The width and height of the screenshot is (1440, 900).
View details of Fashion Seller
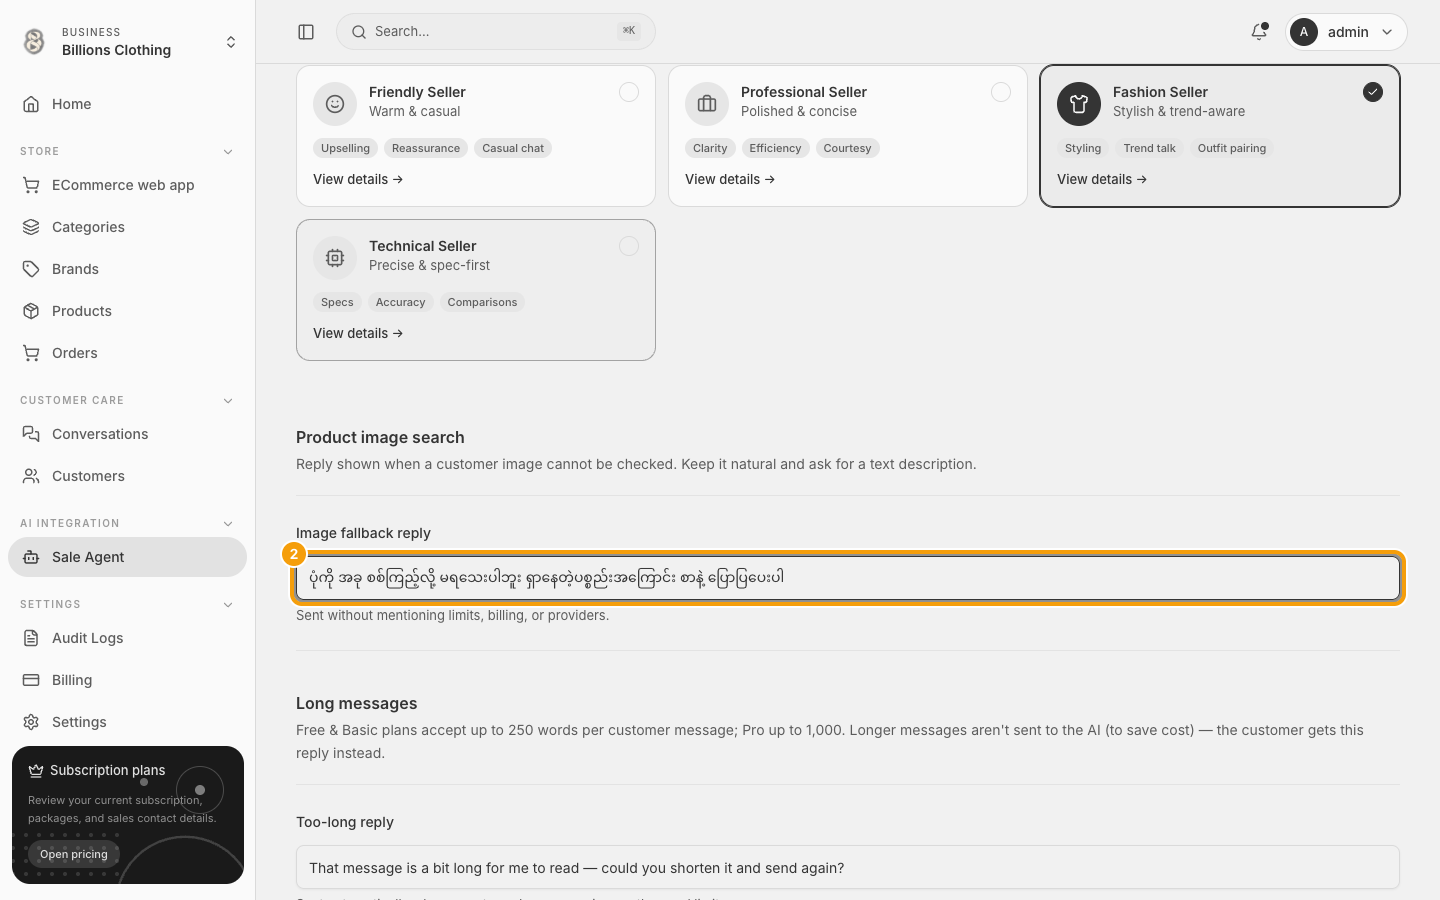click(1102, 179)
